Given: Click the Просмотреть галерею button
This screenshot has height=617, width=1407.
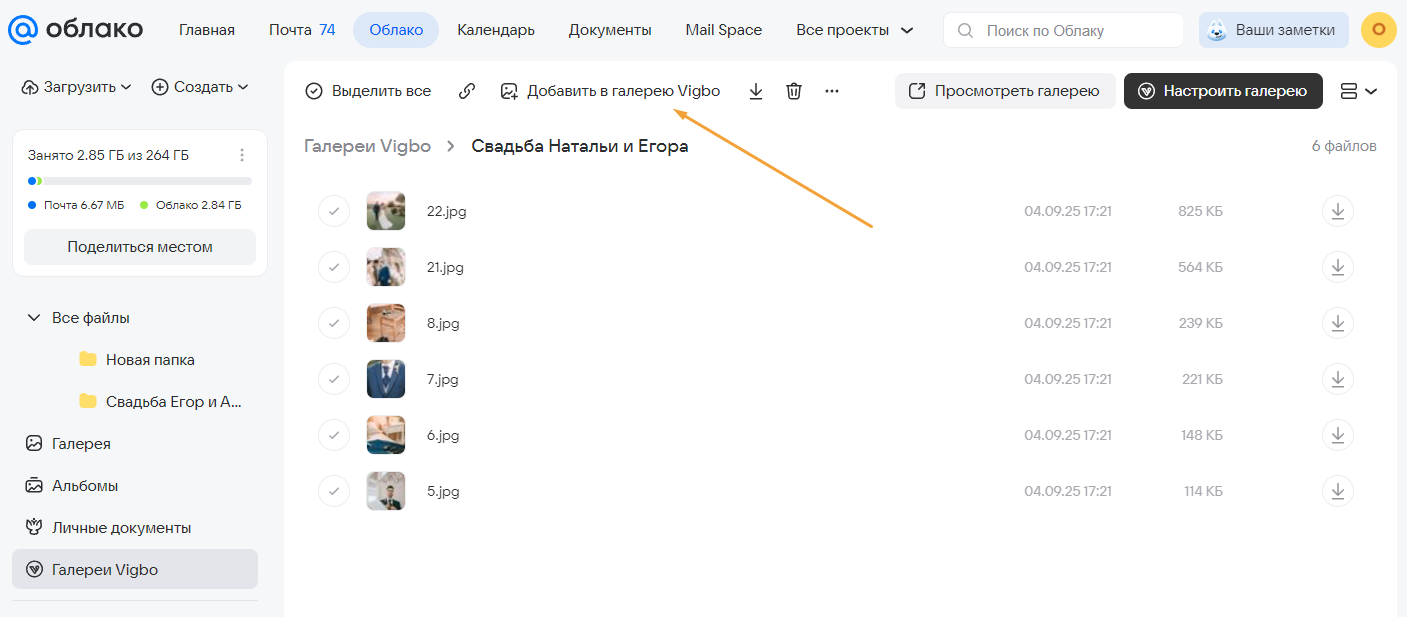Looking at the screenshot, I should click(x=1004, y=91).
